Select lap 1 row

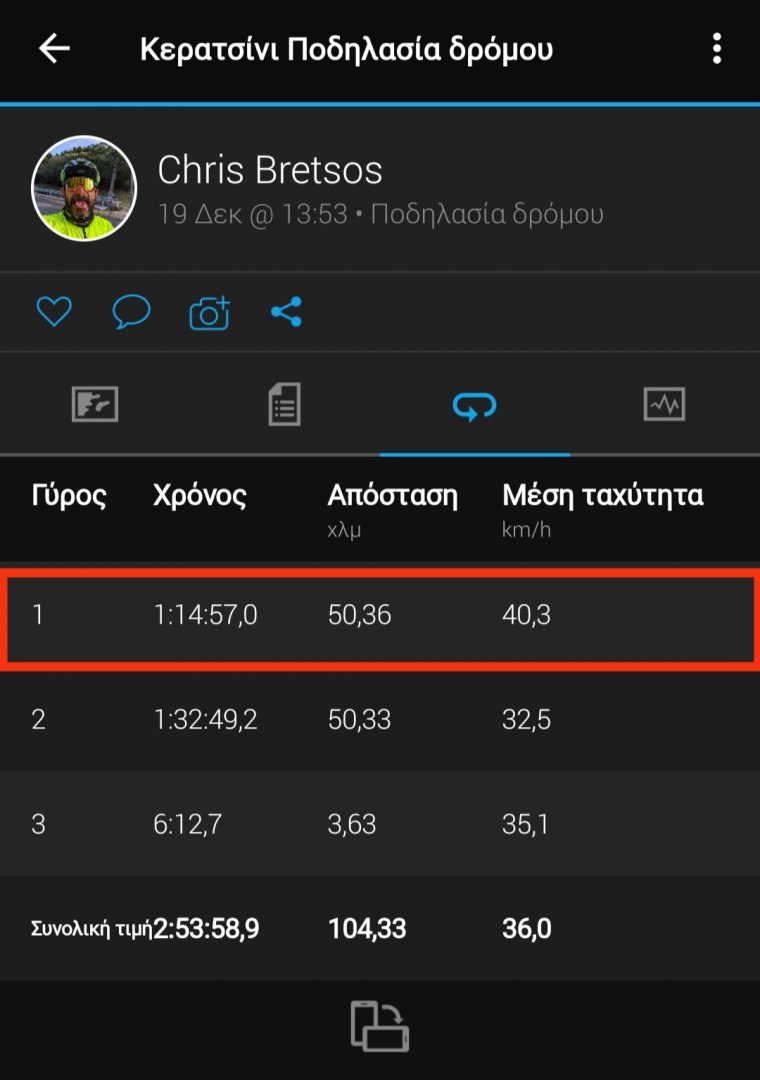pos(380,615)
